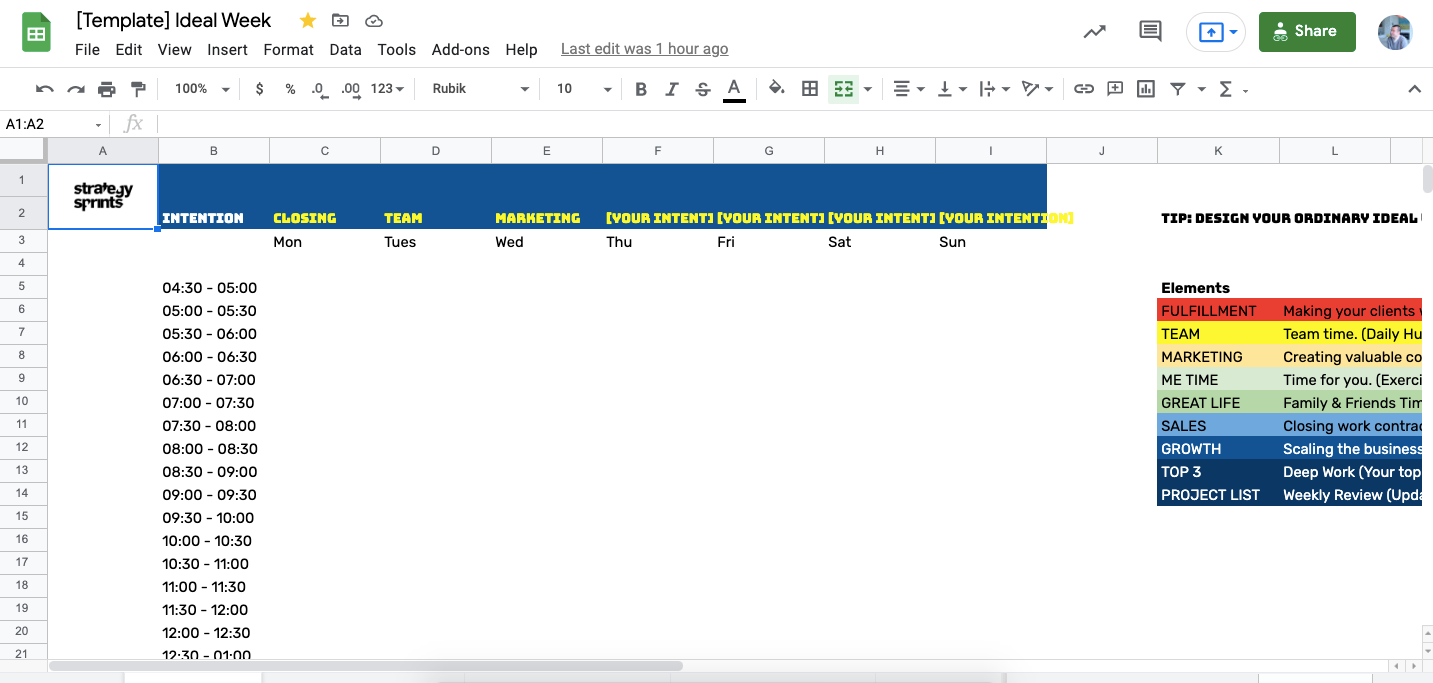Star the document
Viewport: 1433px width, 683px height.
[308, 20]
